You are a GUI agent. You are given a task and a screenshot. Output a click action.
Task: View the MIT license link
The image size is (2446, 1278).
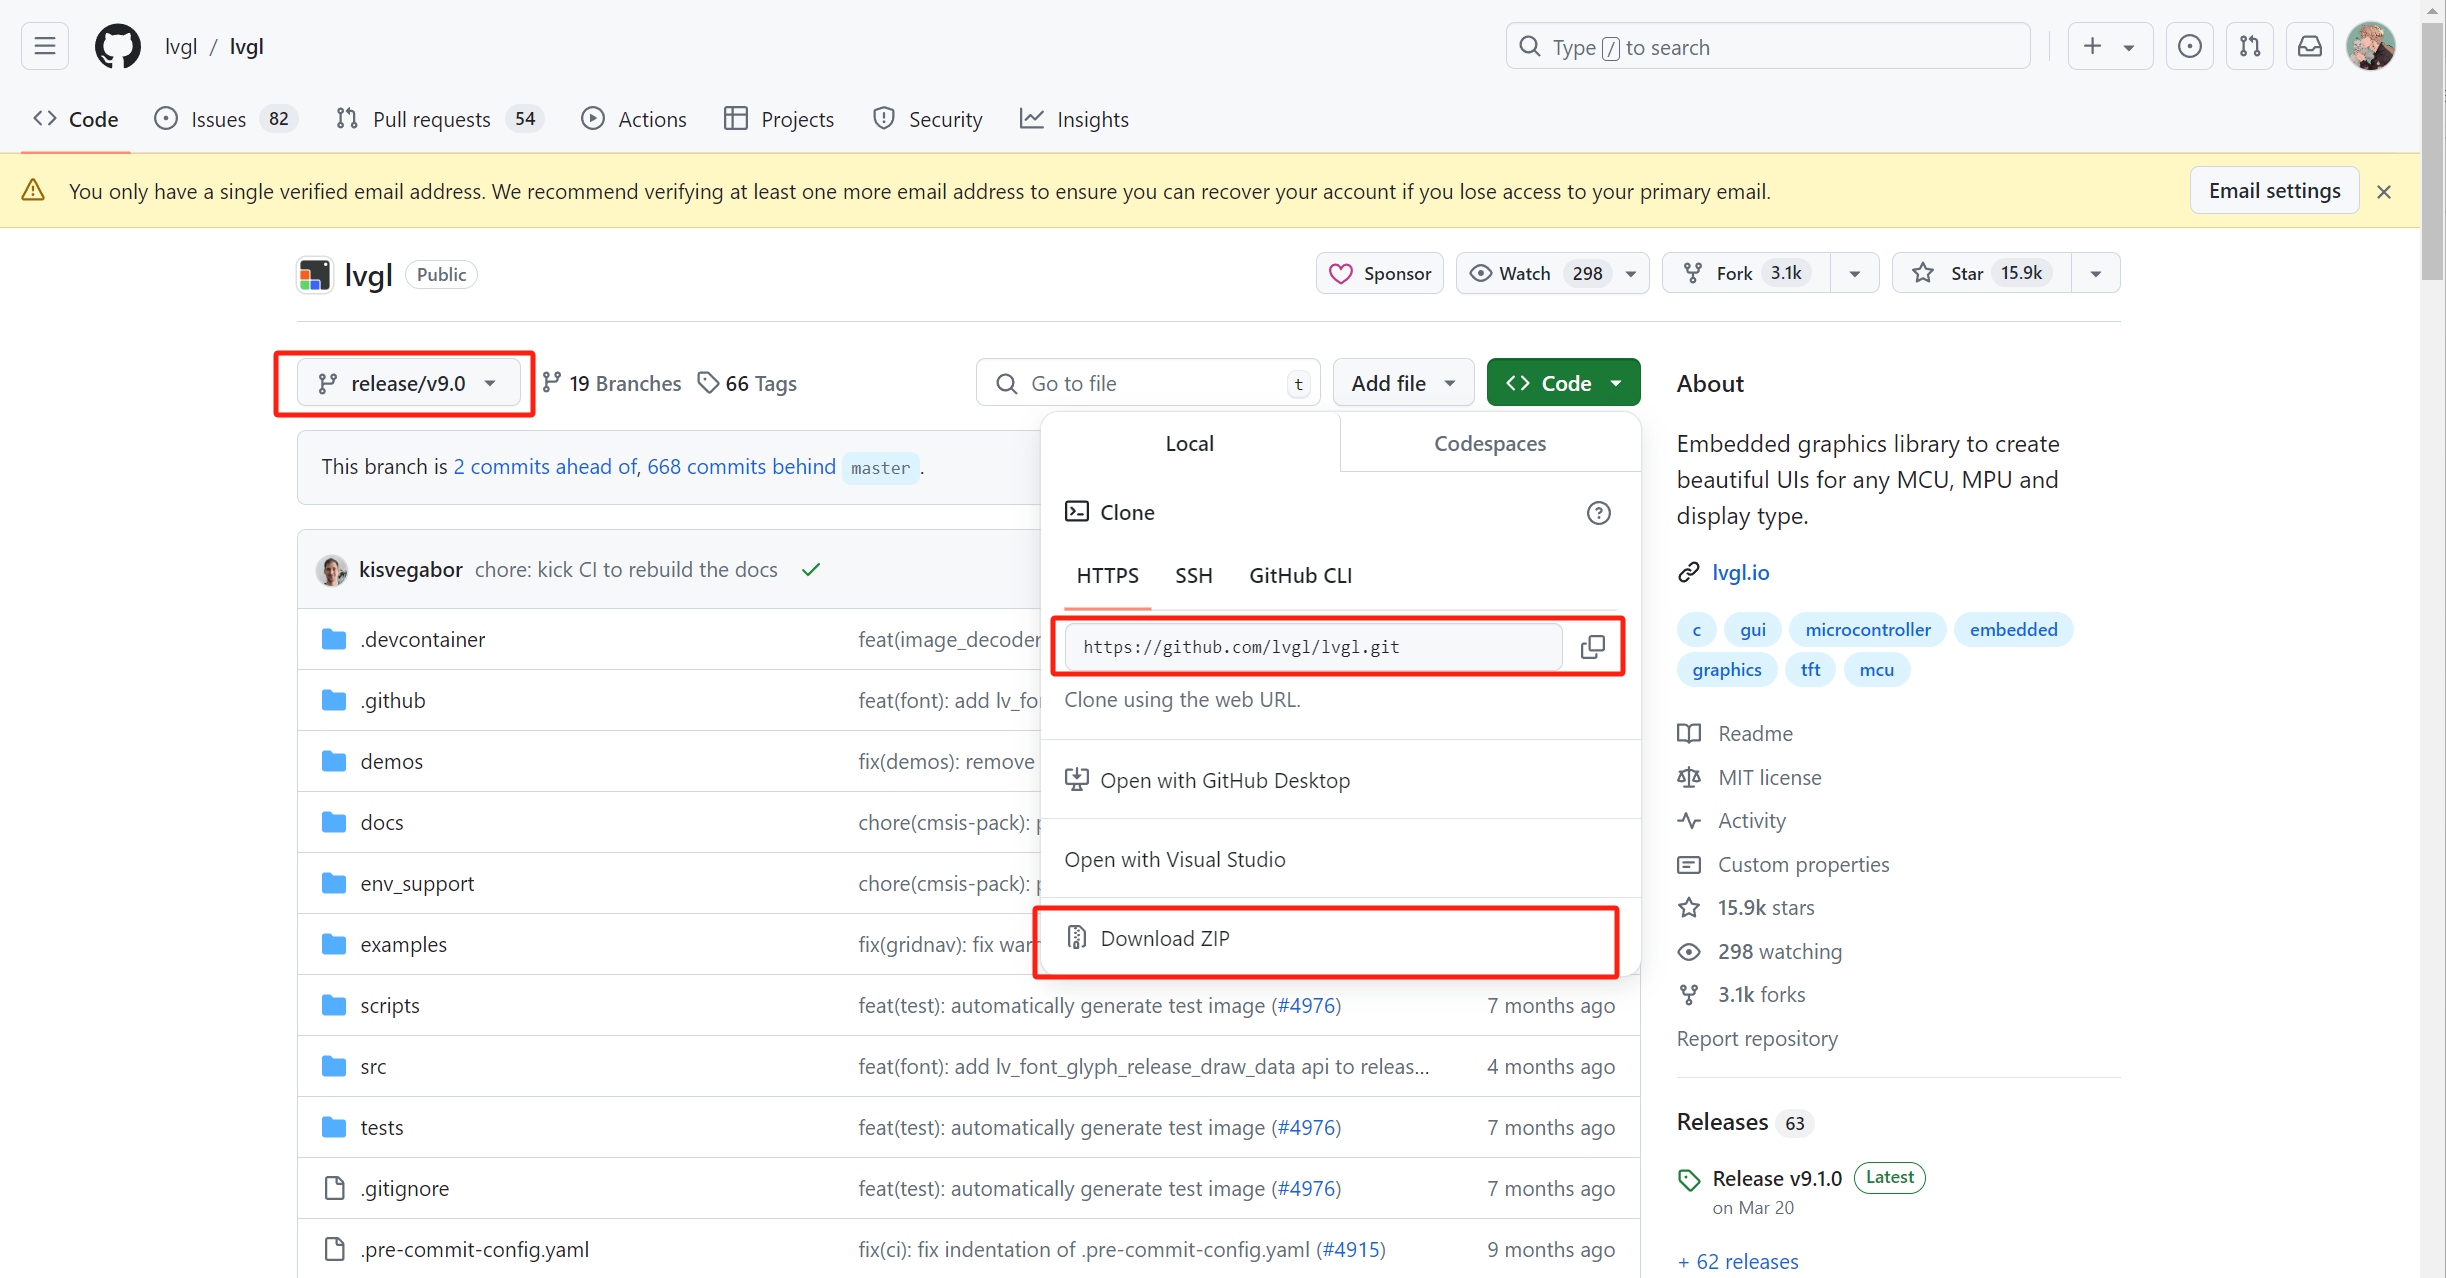1769,777
